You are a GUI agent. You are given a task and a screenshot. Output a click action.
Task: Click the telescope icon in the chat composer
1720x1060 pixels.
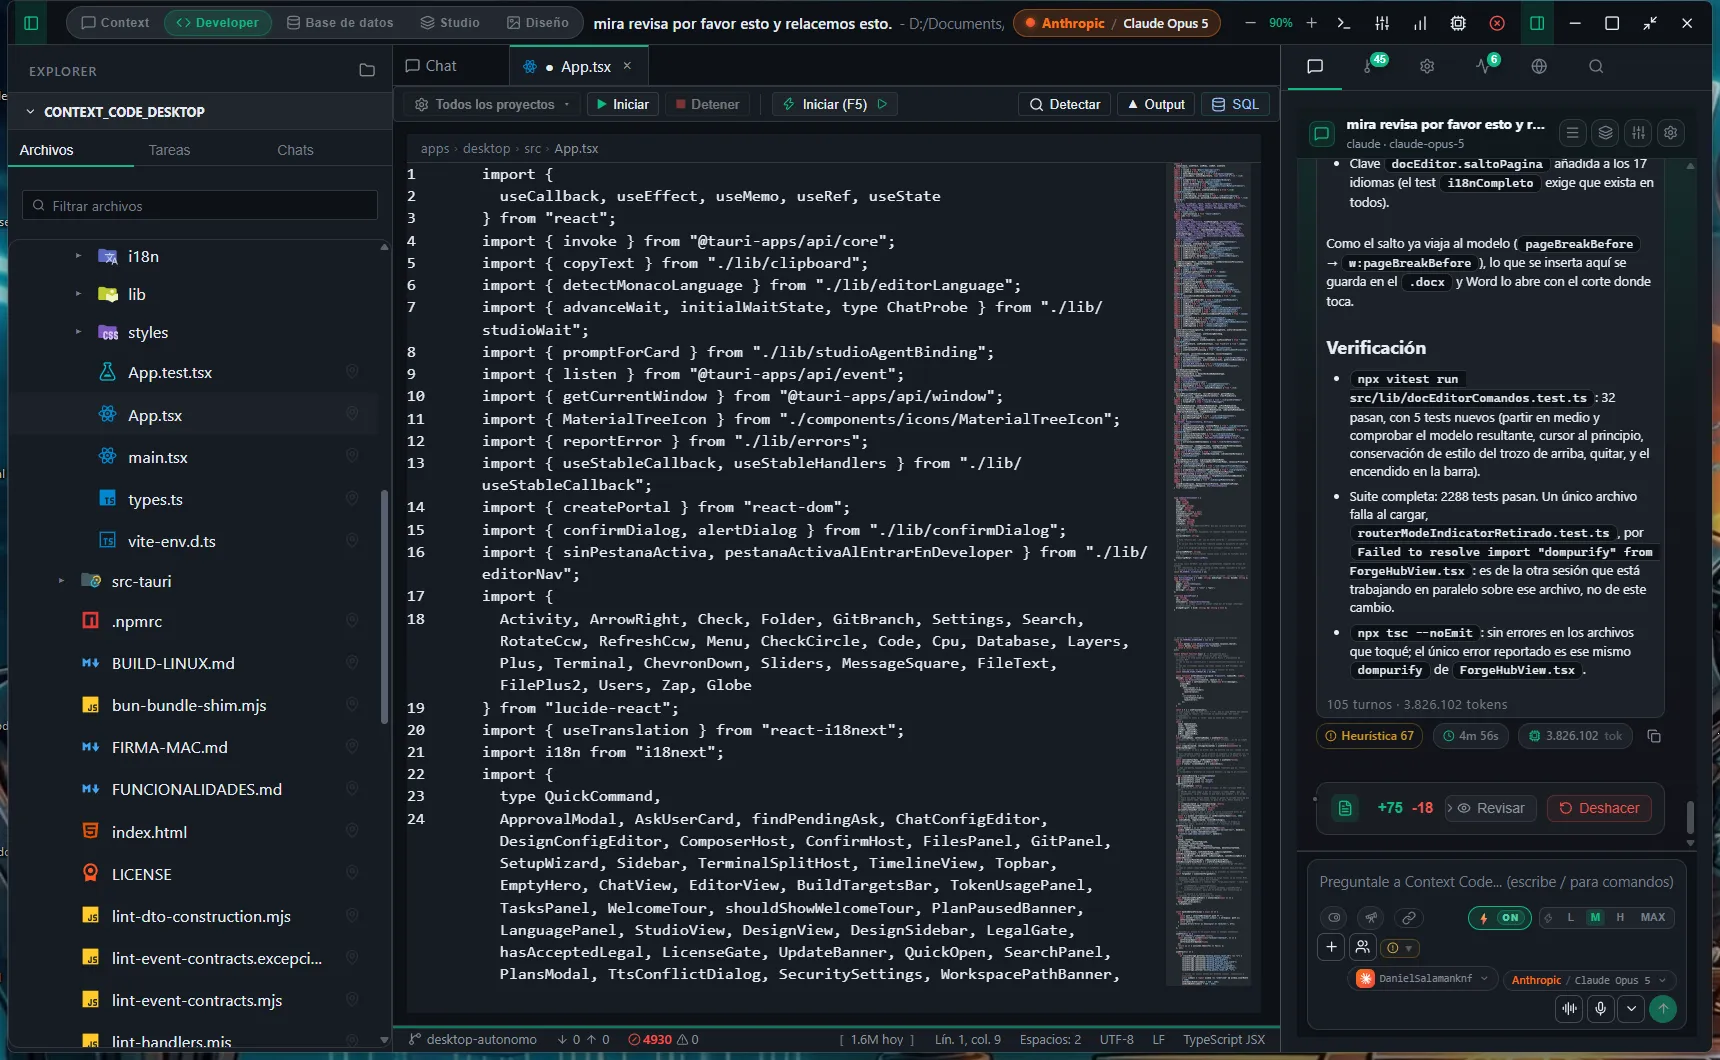(1371, 917)
